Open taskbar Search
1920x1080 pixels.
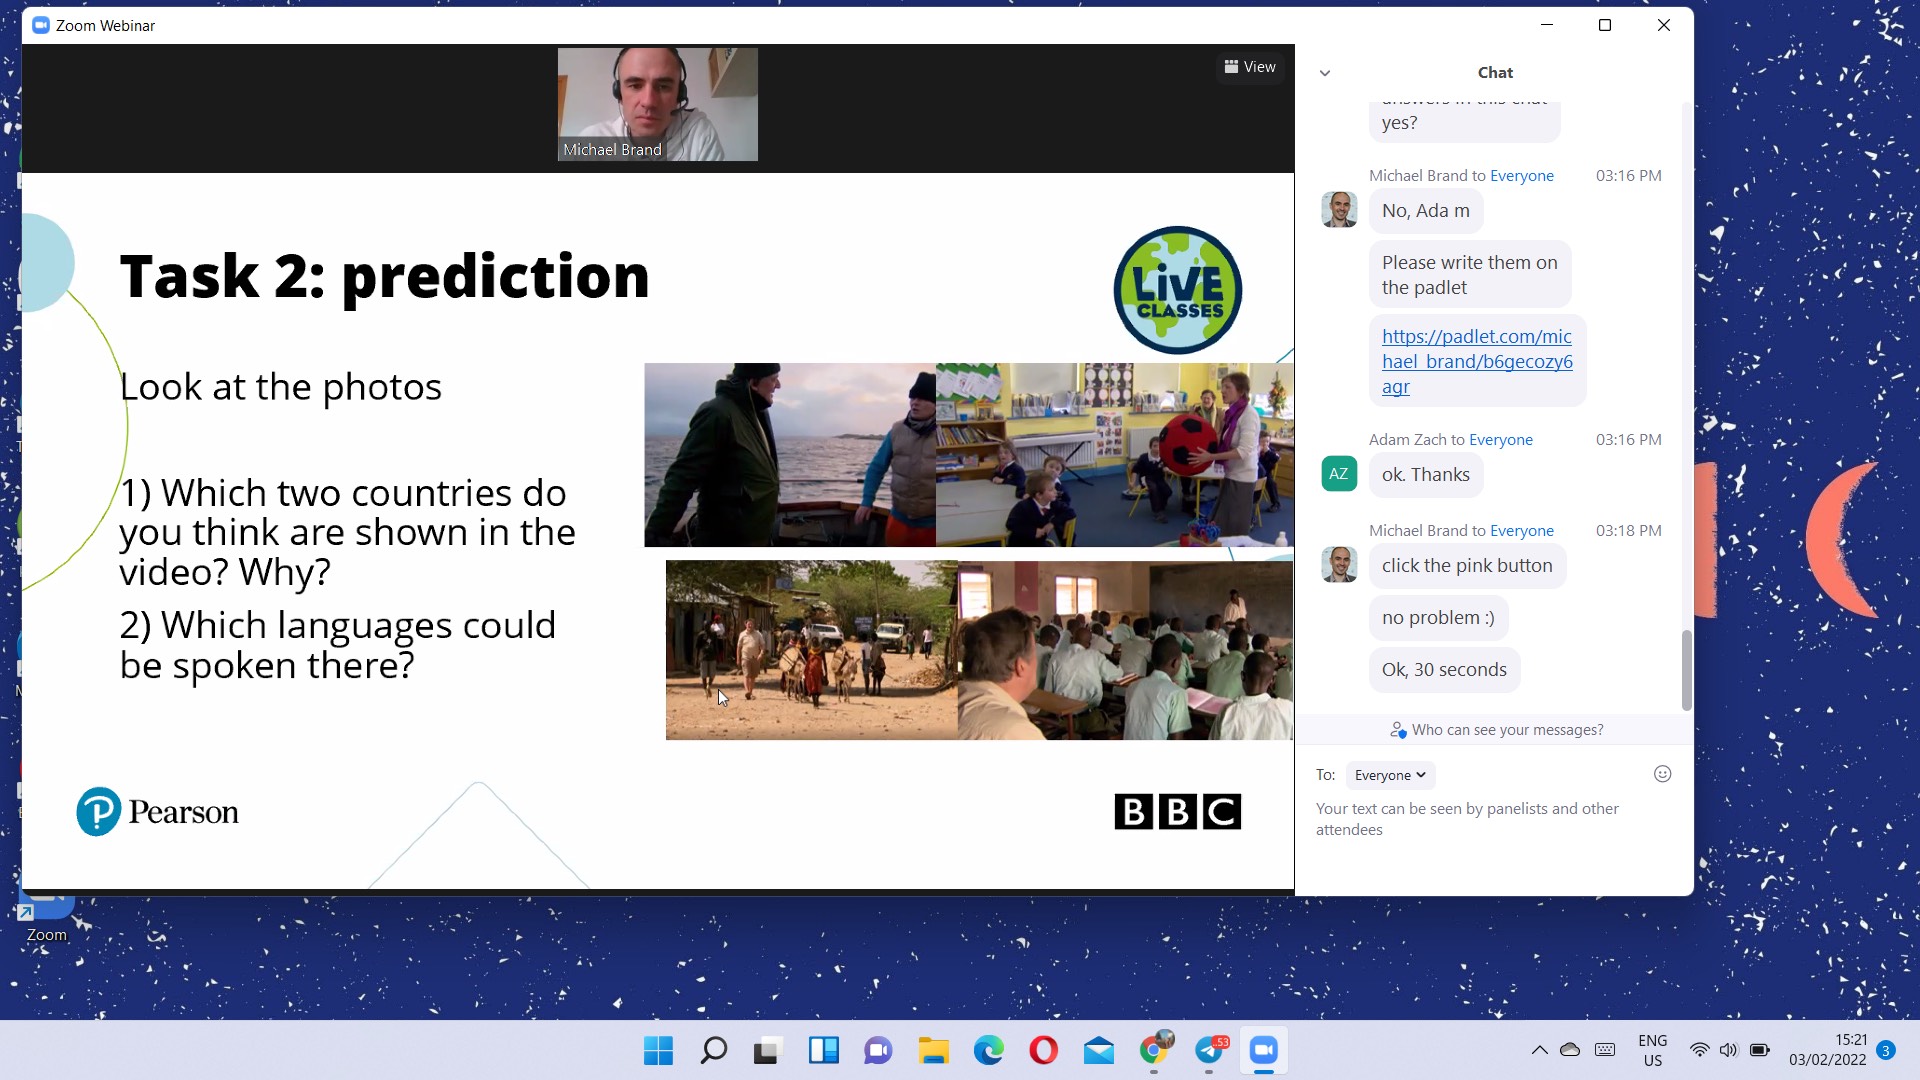(713, 1051)
